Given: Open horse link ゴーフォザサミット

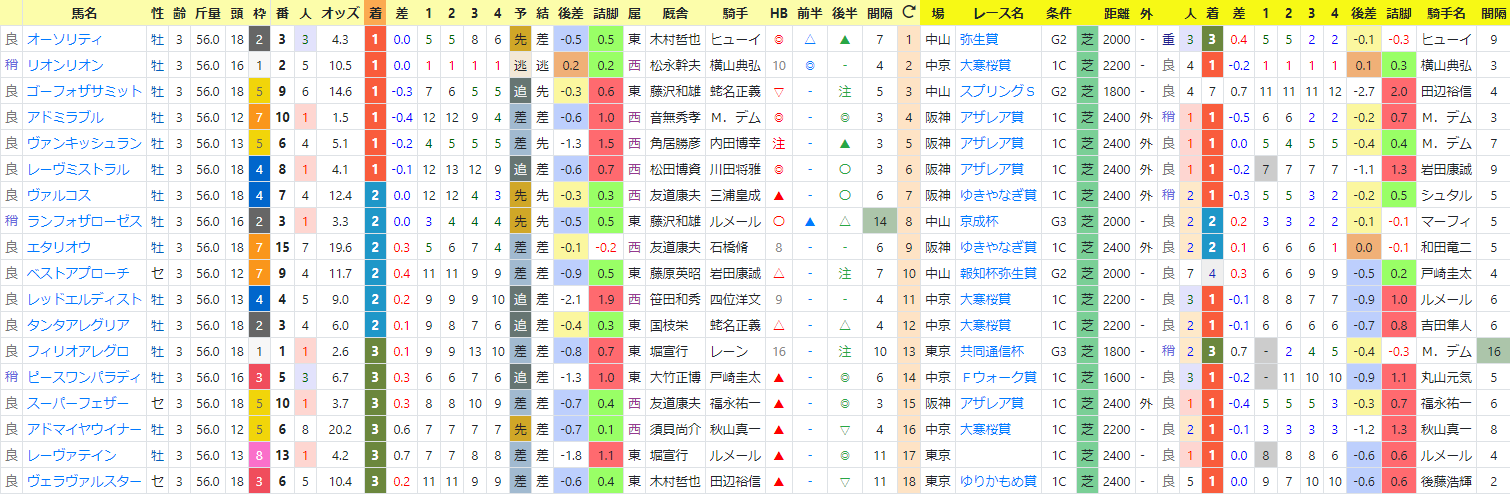Looking at the screenshot, I should pyautogui.click(x=85, y=91).
